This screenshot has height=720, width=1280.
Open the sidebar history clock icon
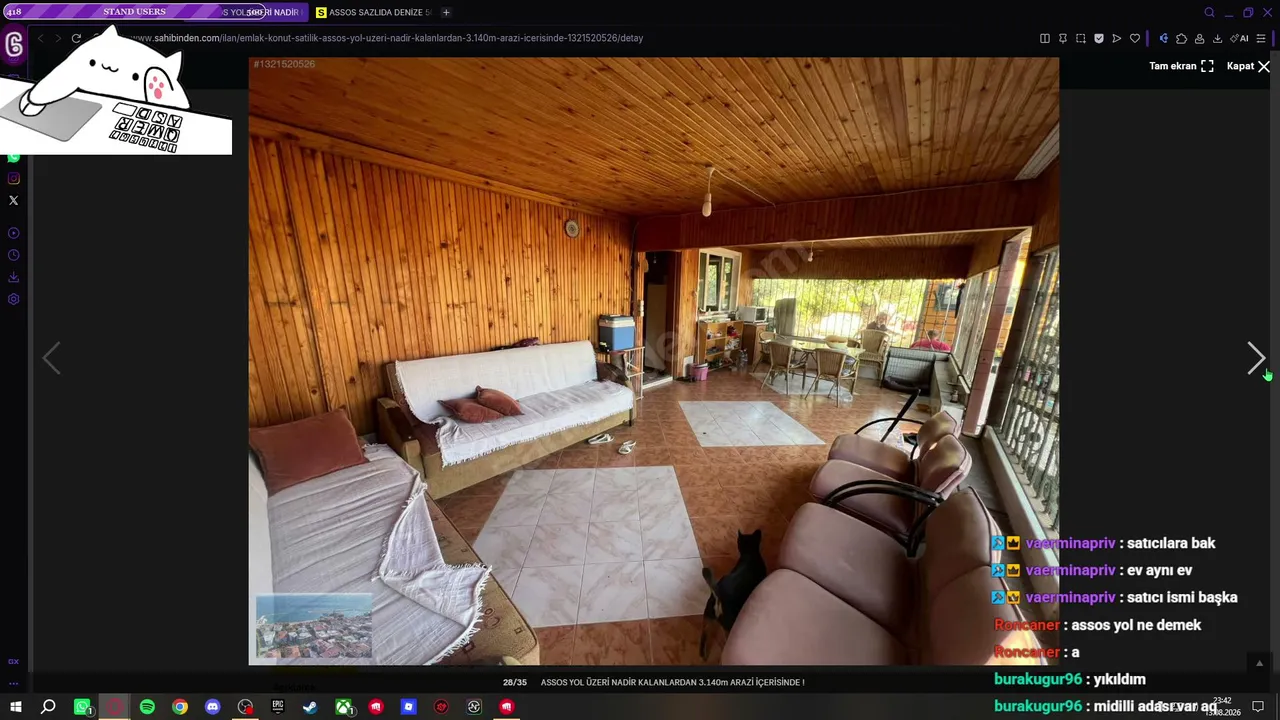tap(13, 255)
